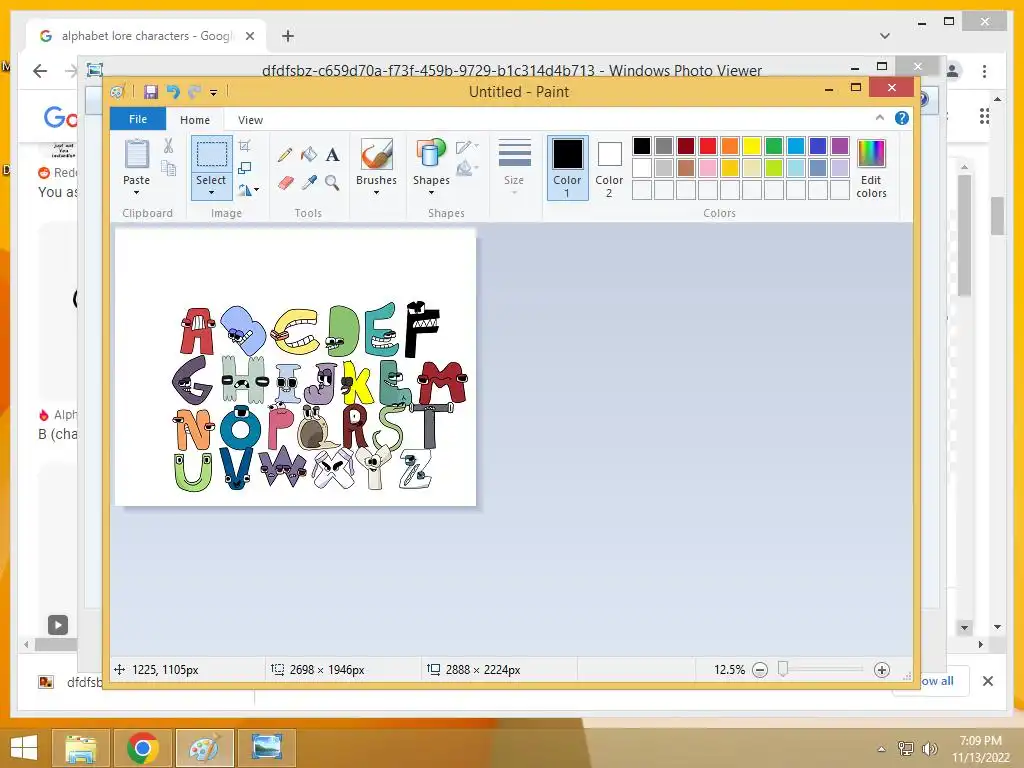Viewport: 1024px width, 768px height.
Task: Activate Color 2 background selector
Action: tap(609, 168)
